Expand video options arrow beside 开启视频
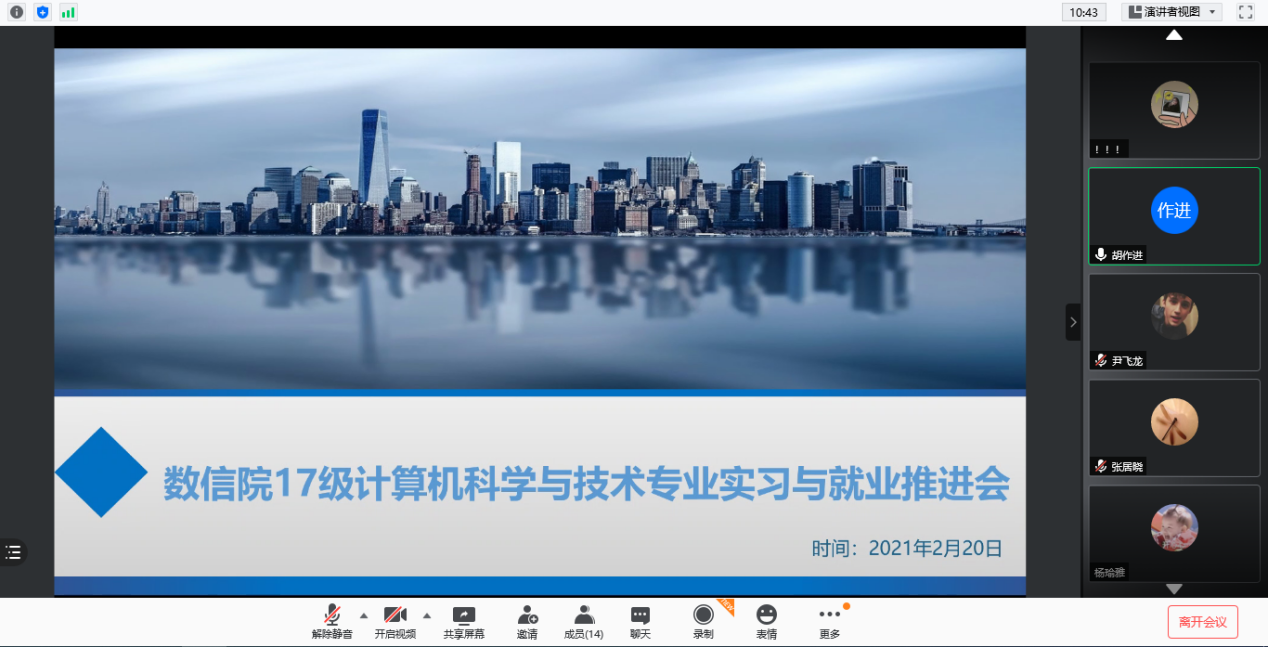Viewport: 1268px width, 647px height. pyautogui.click(x=427, y=615)
